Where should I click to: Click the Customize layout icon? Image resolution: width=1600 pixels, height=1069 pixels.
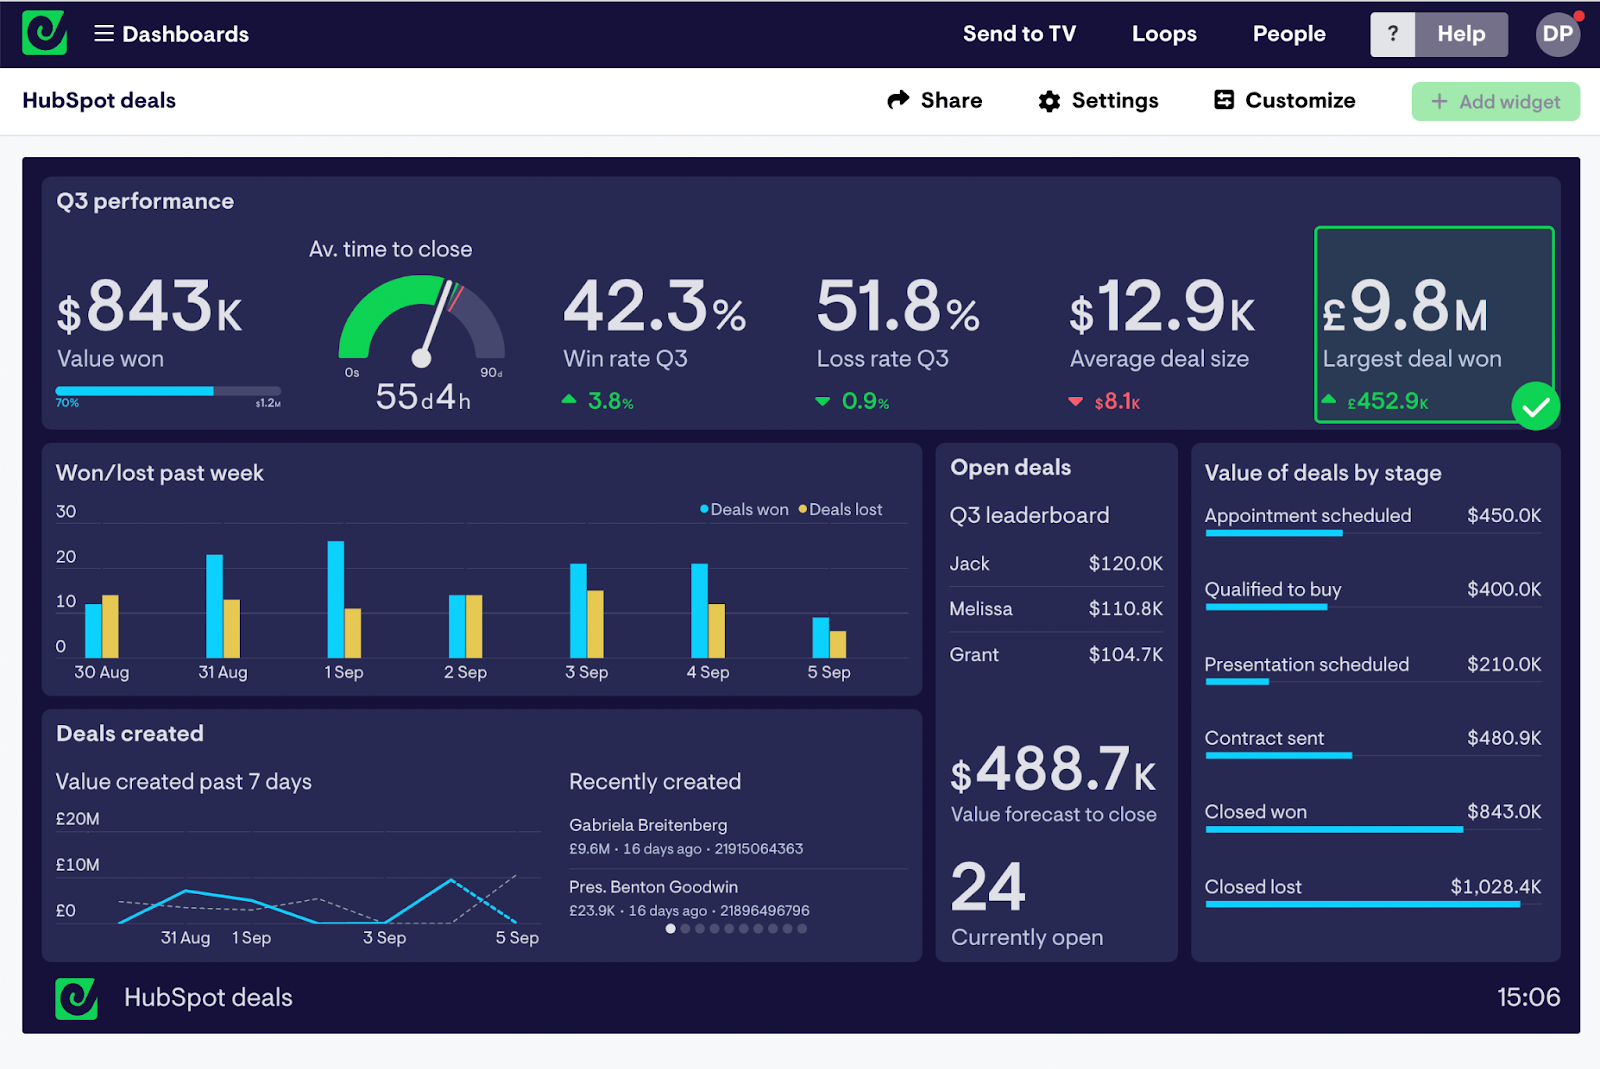(1224, 99)
